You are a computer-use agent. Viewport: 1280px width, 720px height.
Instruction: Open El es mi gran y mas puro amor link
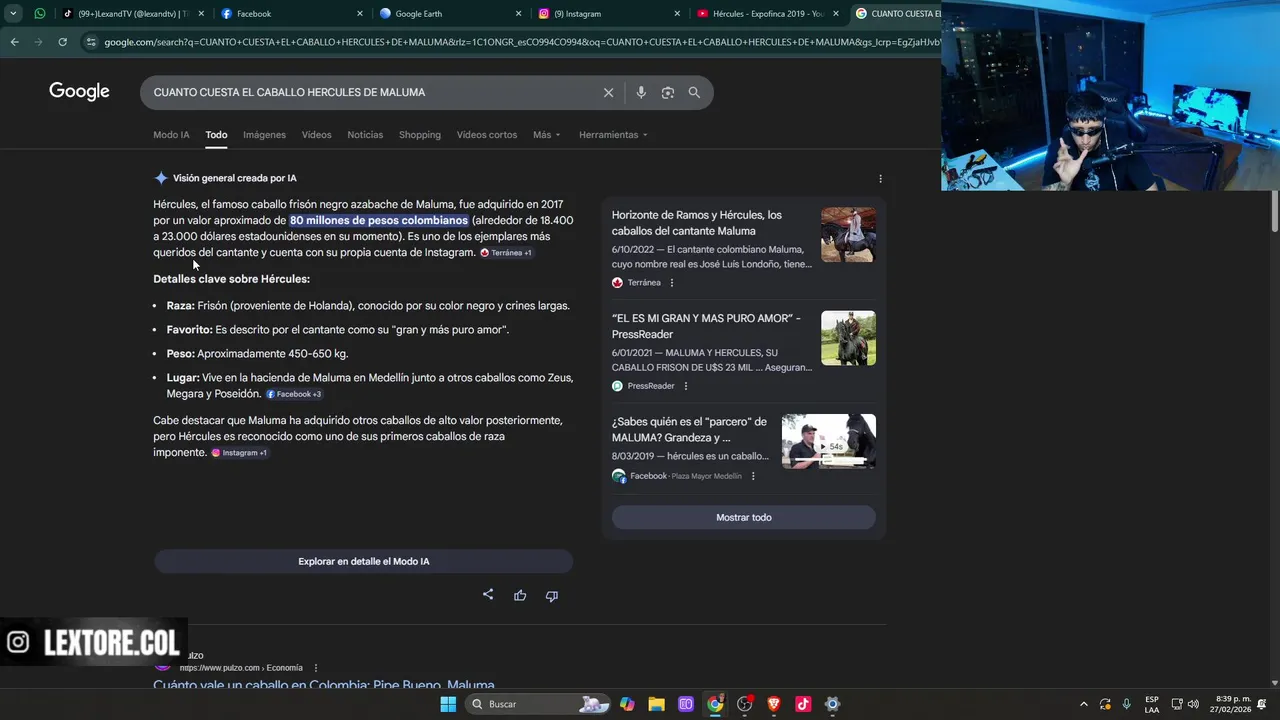click(x=706, y=326)
